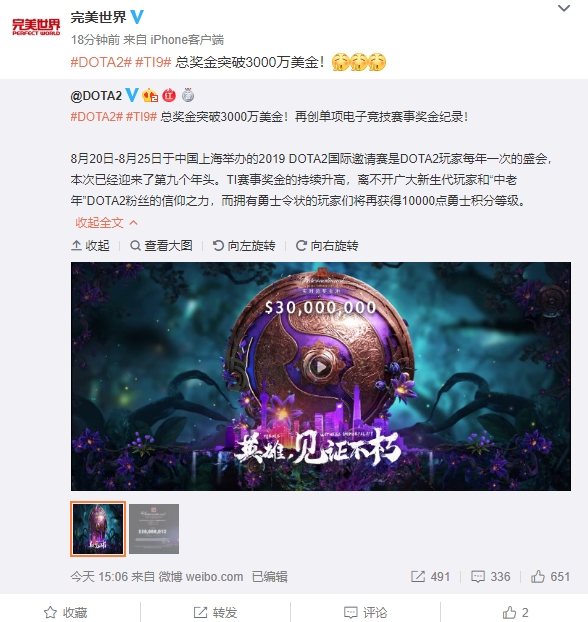Screen dimensions: 588x622
Task: Rotate image left with 向左旋转
Action: pyautogui.click(x=244, y=246)
